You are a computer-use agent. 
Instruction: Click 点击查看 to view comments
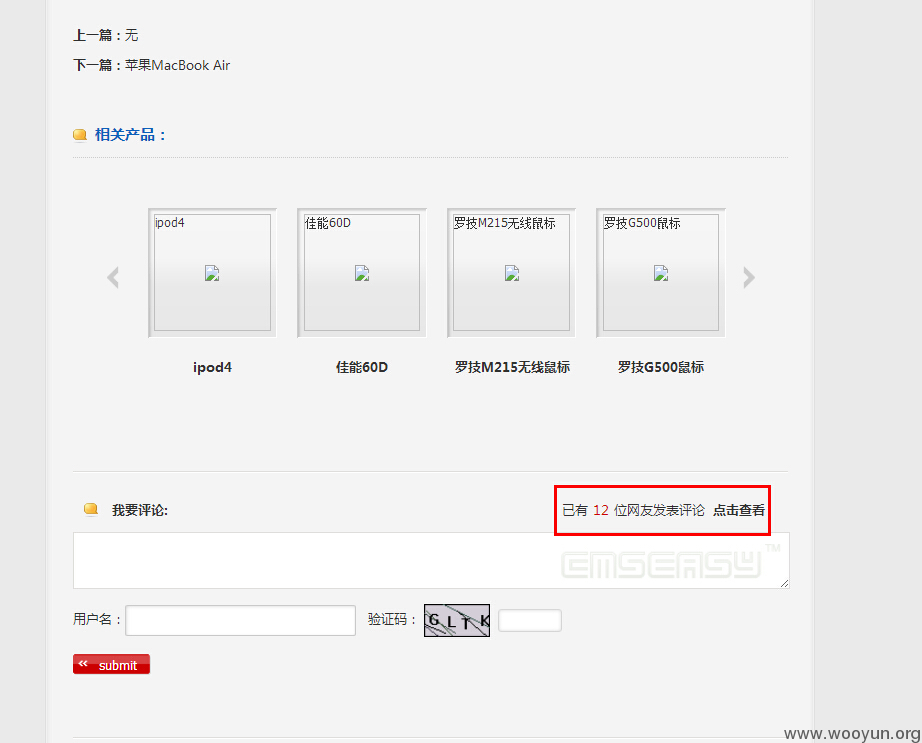(x=739, y=510)
